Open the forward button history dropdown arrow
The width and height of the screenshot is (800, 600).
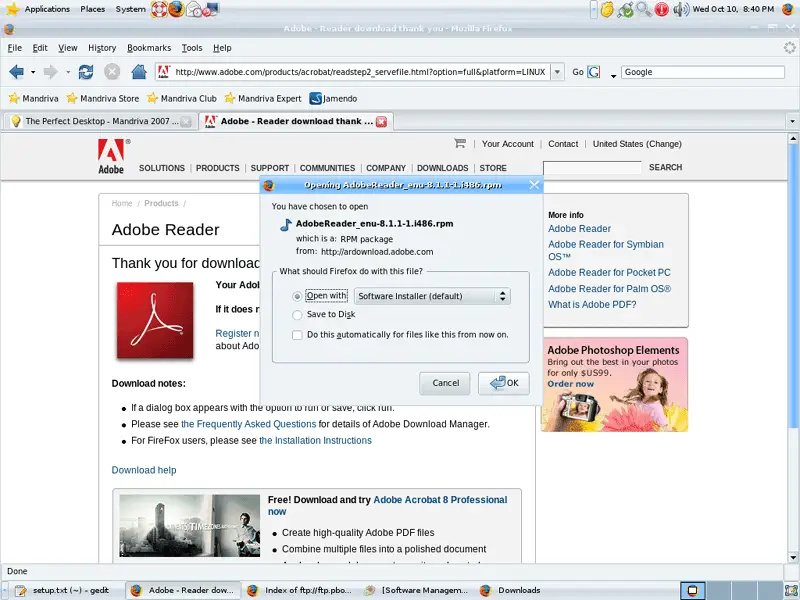[x=68, y=72]
